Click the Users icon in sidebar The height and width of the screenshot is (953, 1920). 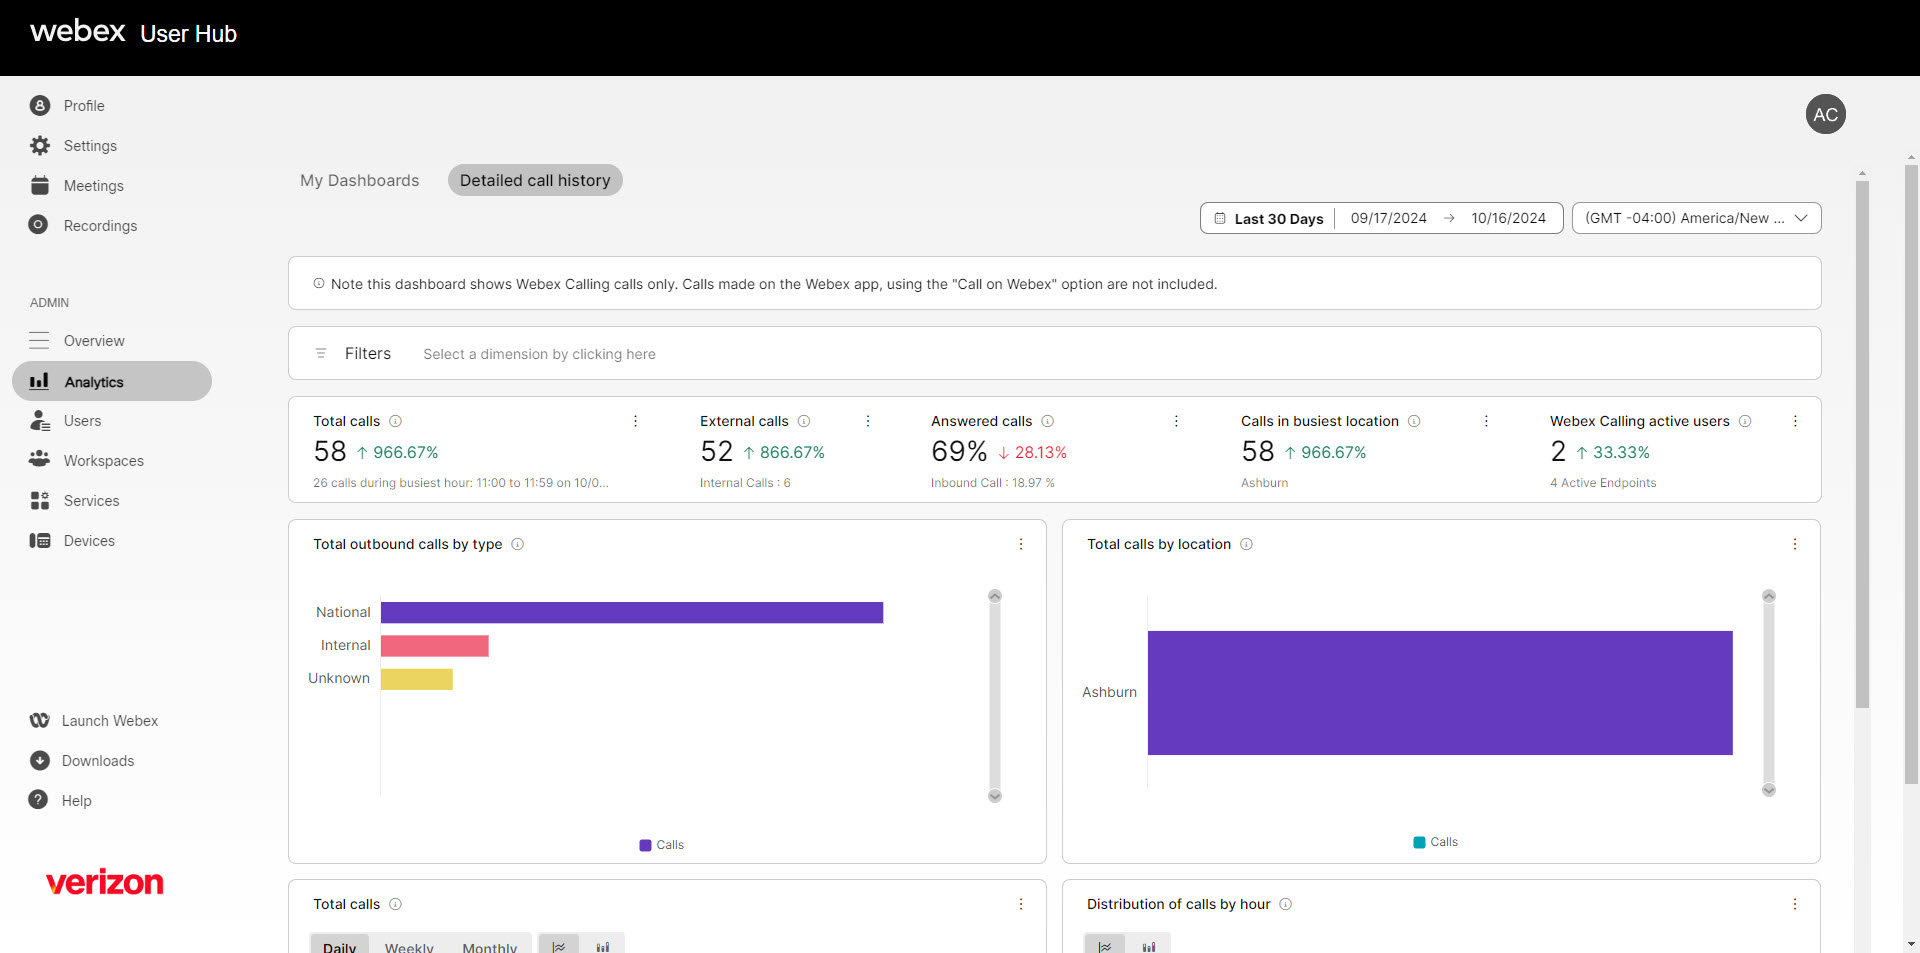click(40, 420)
